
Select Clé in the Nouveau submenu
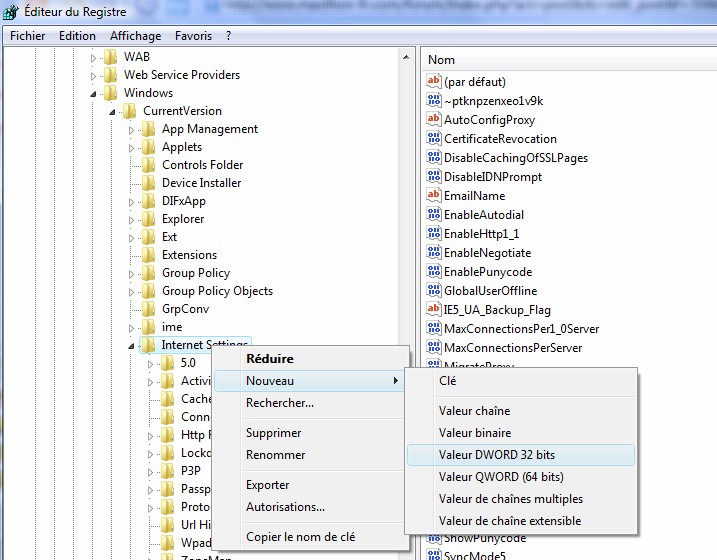tap(521, 381)
